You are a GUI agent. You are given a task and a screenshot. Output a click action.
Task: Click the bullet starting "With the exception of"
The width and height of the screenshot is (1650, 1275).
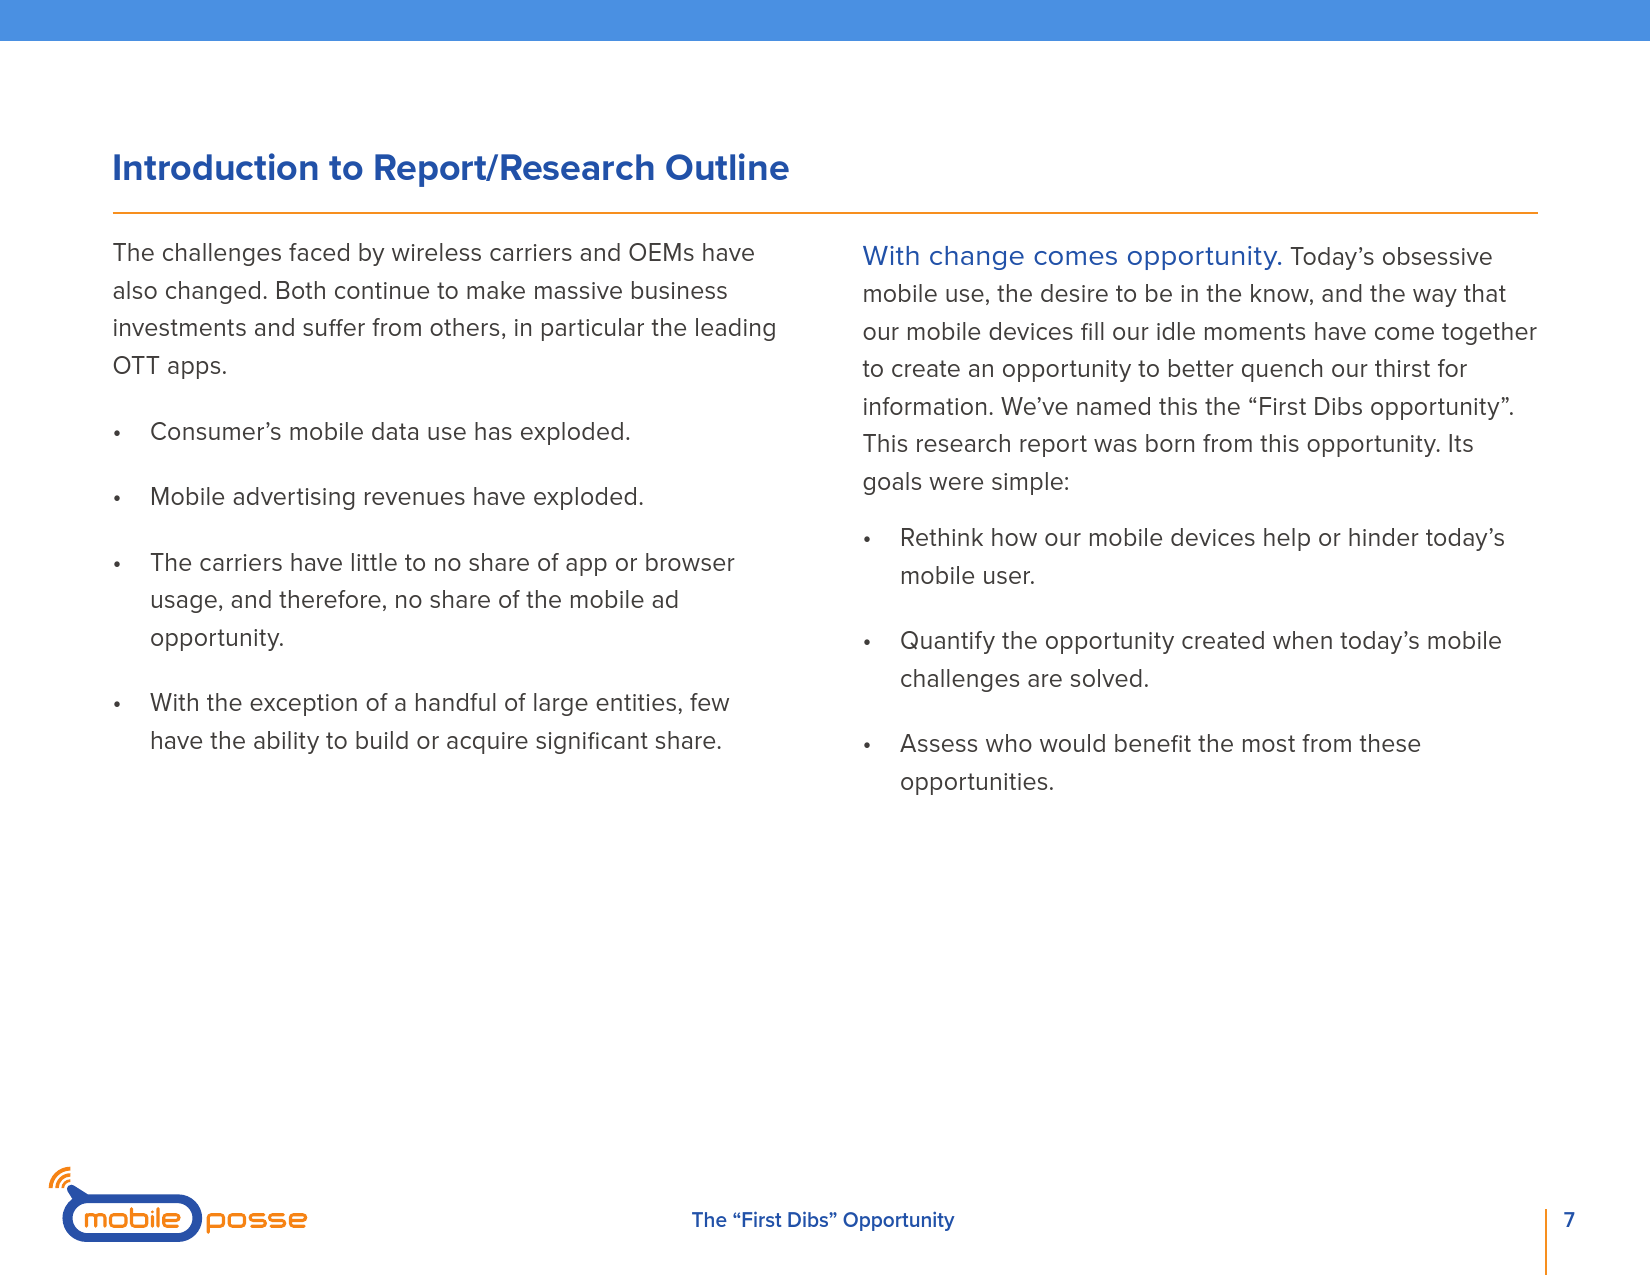[x=439, y=722]
